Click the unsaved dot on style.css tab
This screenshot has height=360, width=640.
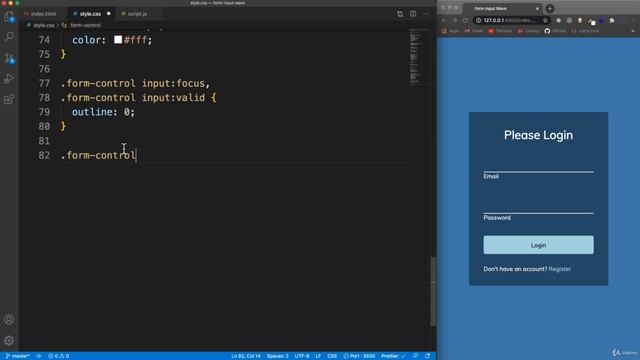click(109, 14)
